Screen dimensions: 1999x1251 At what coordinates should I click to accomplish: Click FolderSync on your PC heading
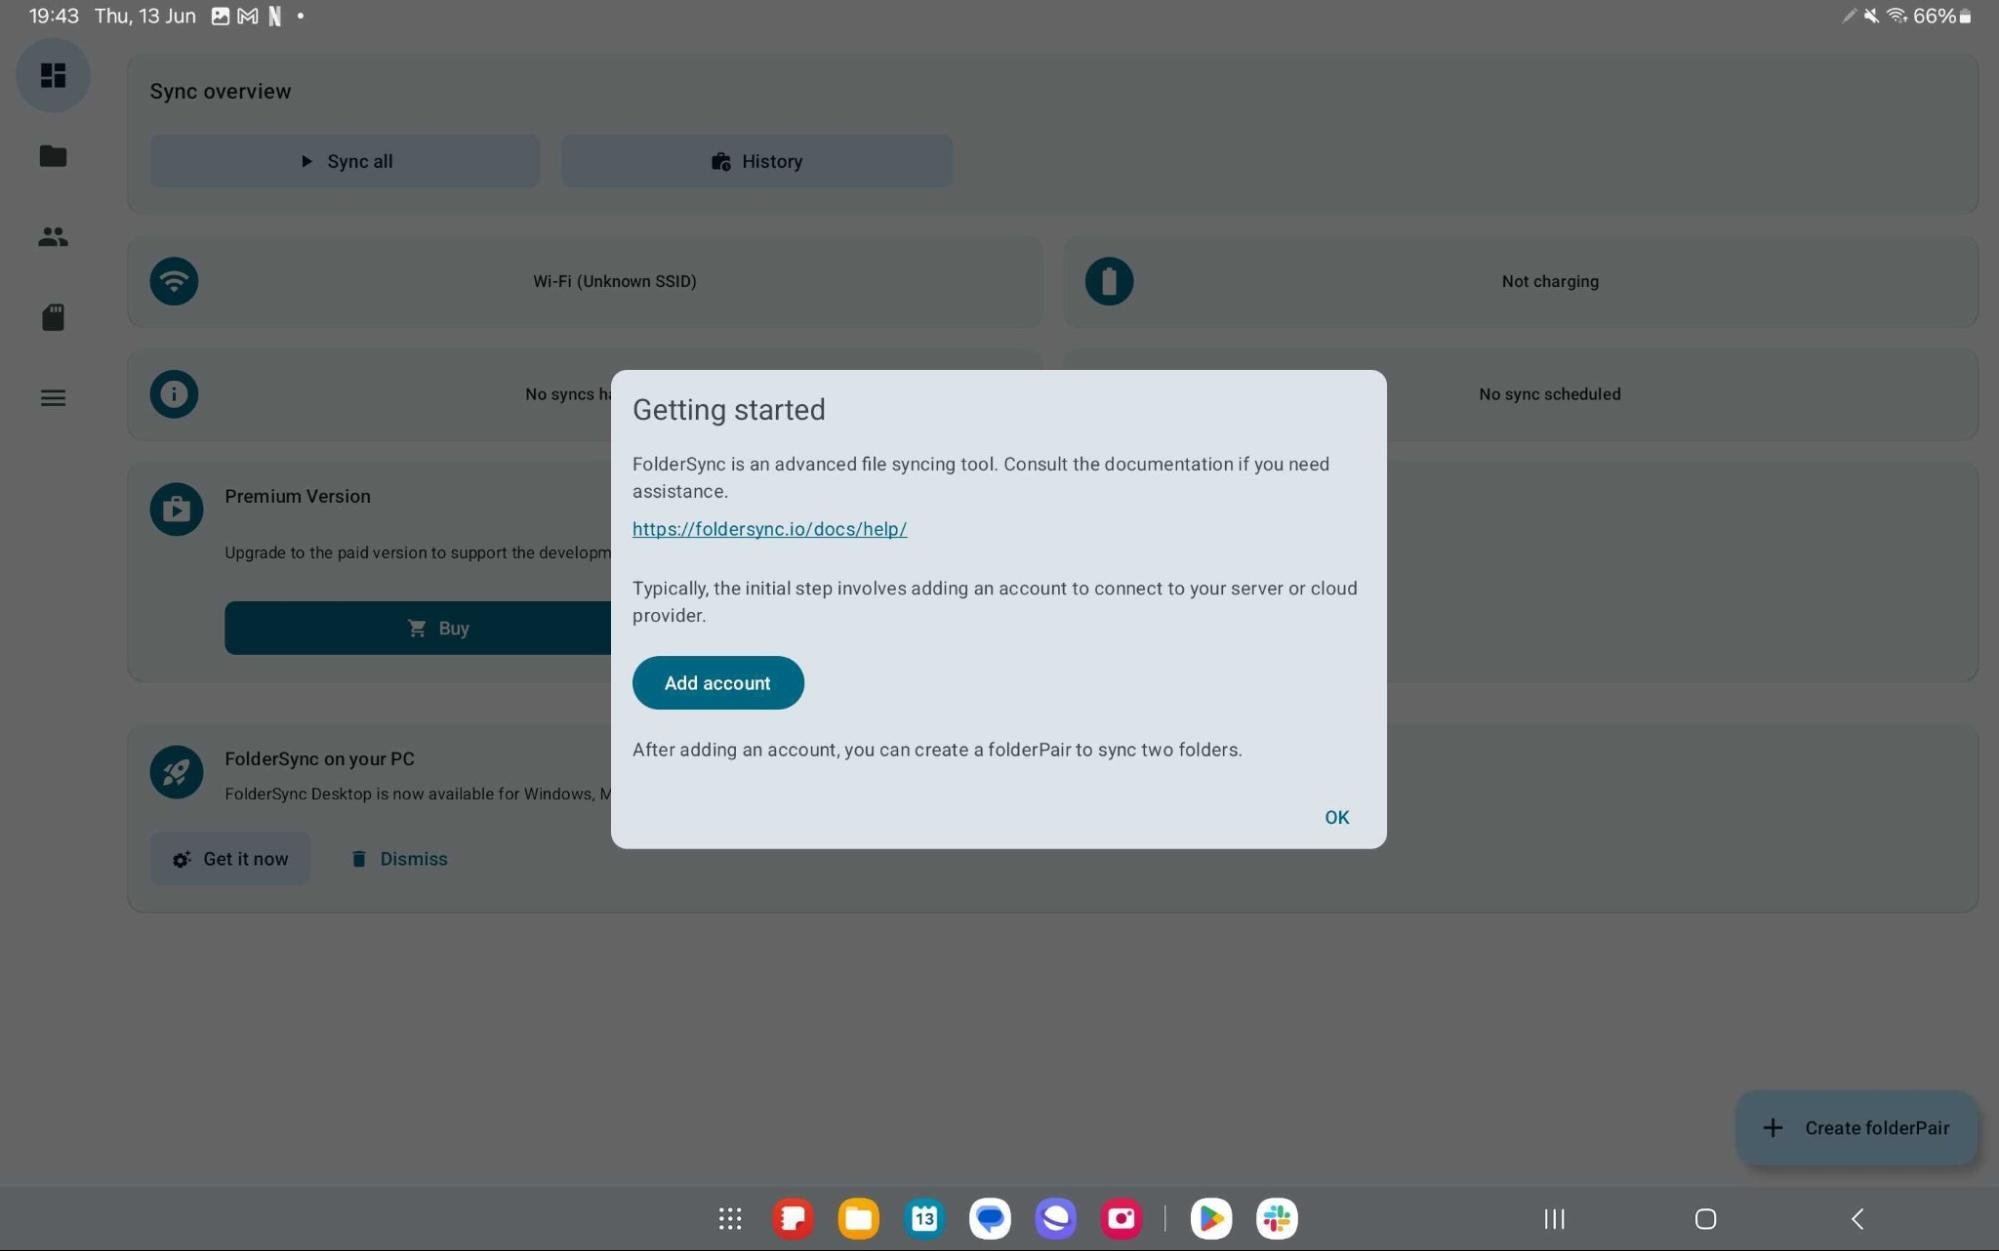pos(320,759)
